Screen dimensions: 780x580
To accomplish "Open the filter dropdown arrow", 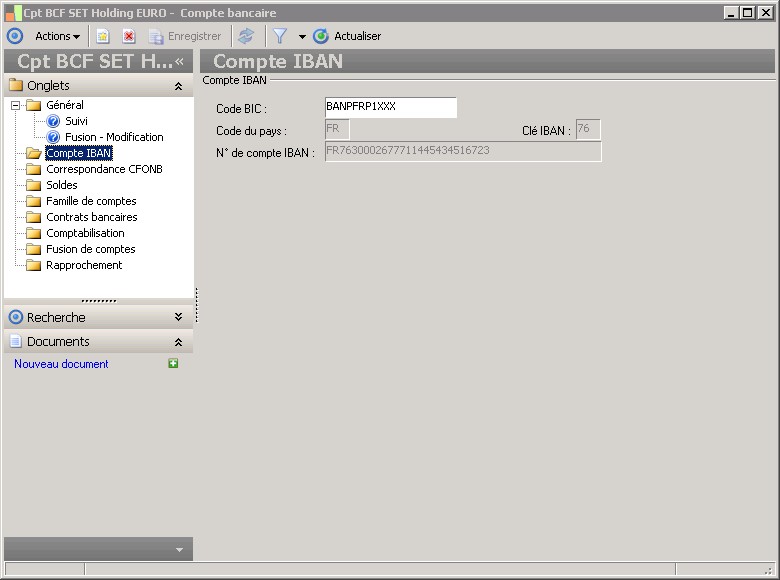I will 302,36.
